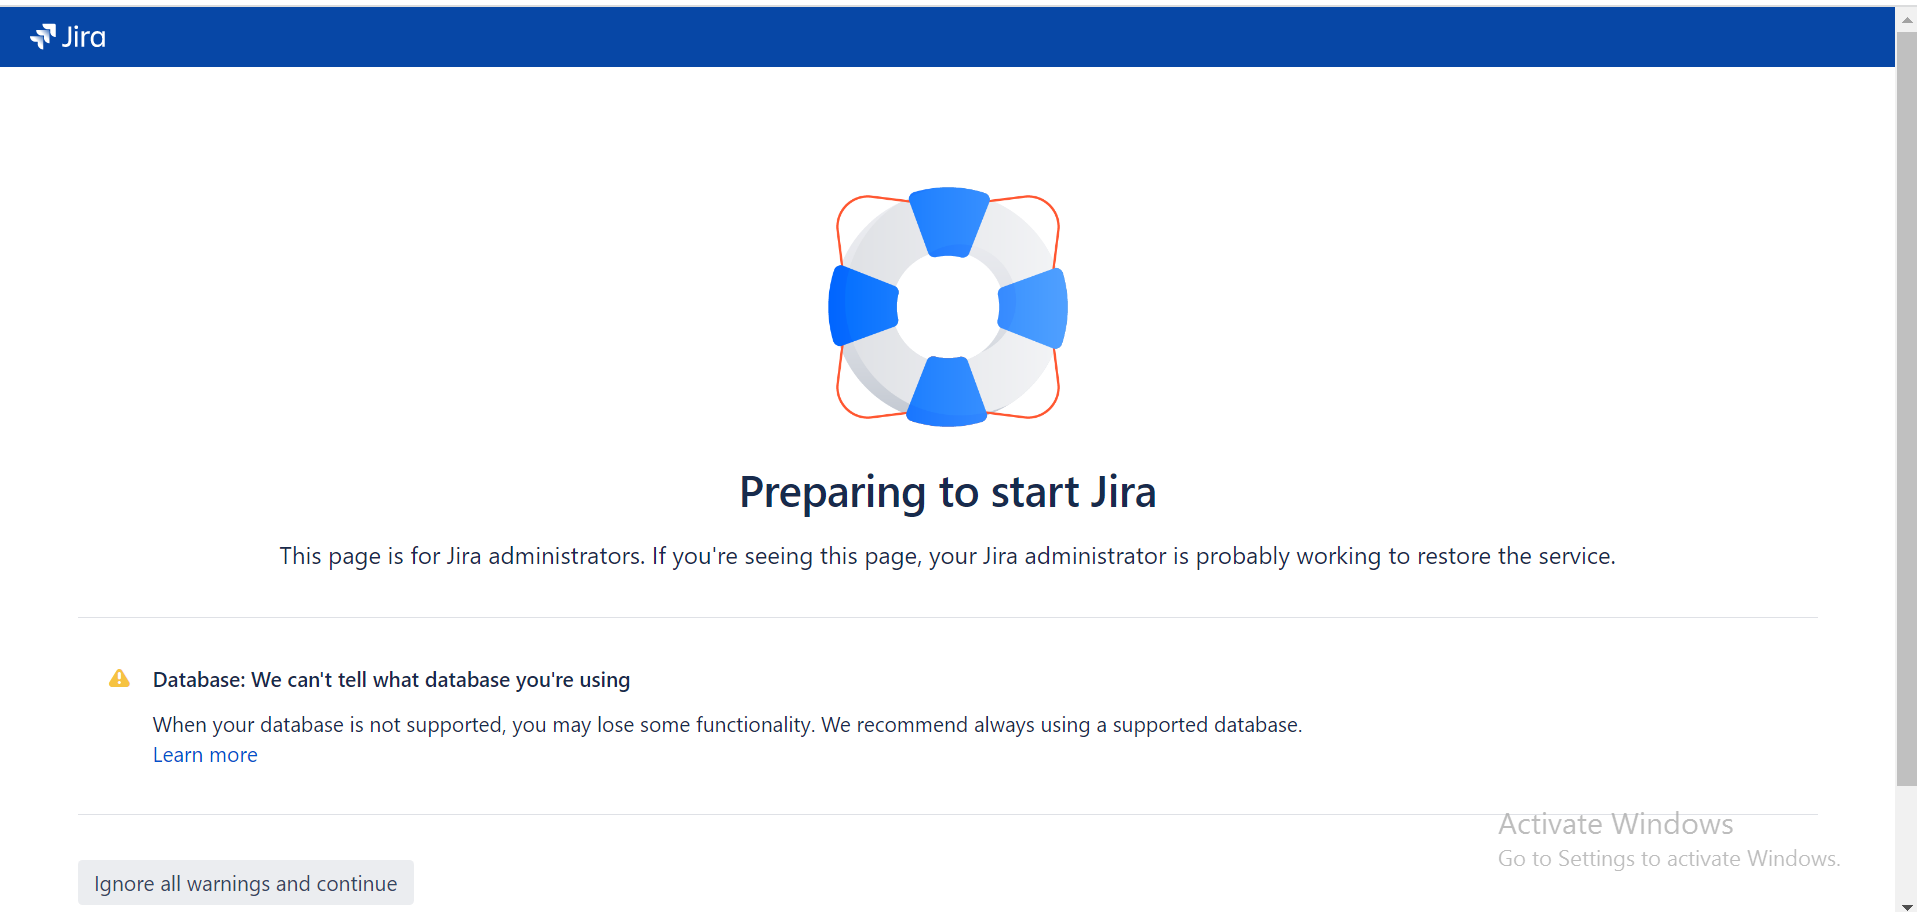This screenshot has width=1917, height=912.
Task: Open the Learn more link
Action: [x=205, y=755]
